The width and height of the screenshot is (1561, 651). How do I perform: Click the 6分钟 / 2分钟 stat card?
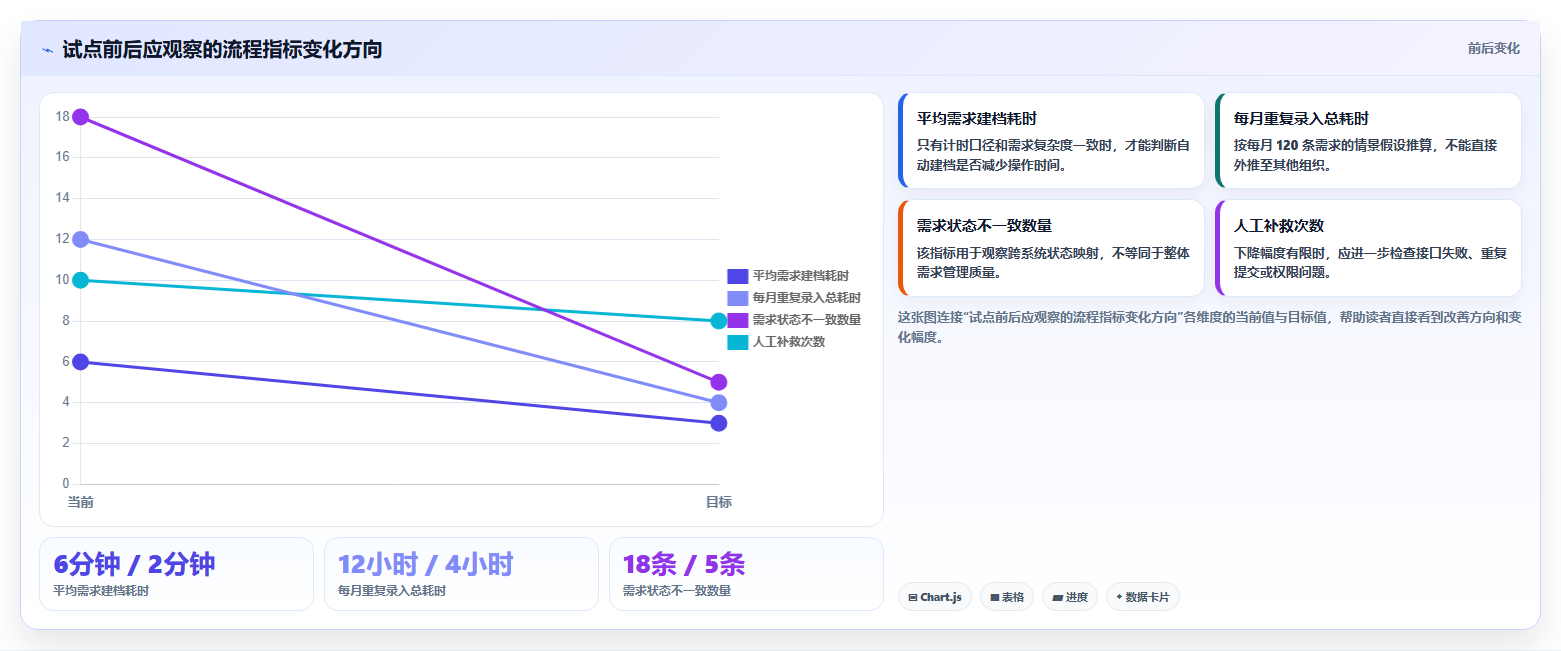click(x=176, y=574)
